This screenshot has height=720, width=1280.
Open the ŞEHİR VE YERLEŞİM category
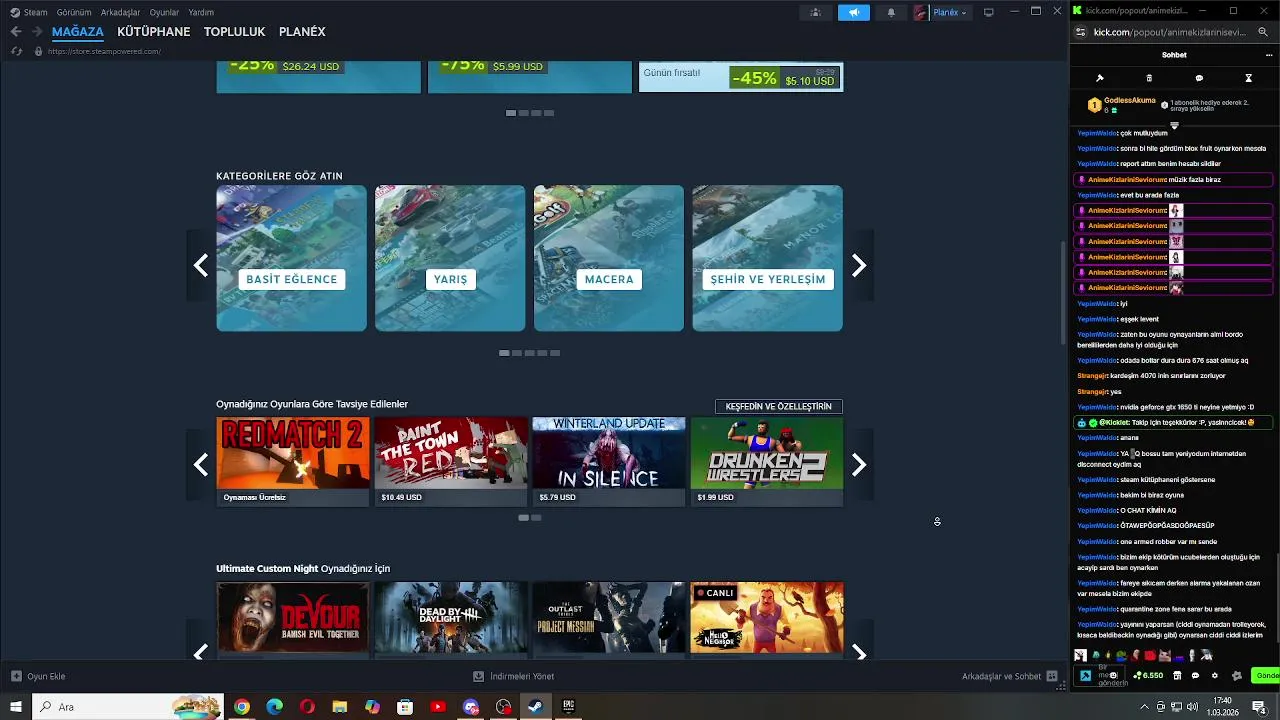[x=767, y=258]
